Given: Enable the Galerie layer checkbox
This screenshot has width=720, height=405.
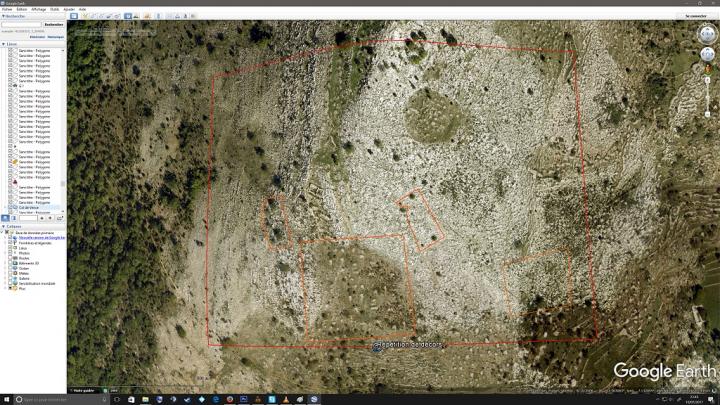Looking at the screenshot, I should pyautogui.click(x=10, y=278).
